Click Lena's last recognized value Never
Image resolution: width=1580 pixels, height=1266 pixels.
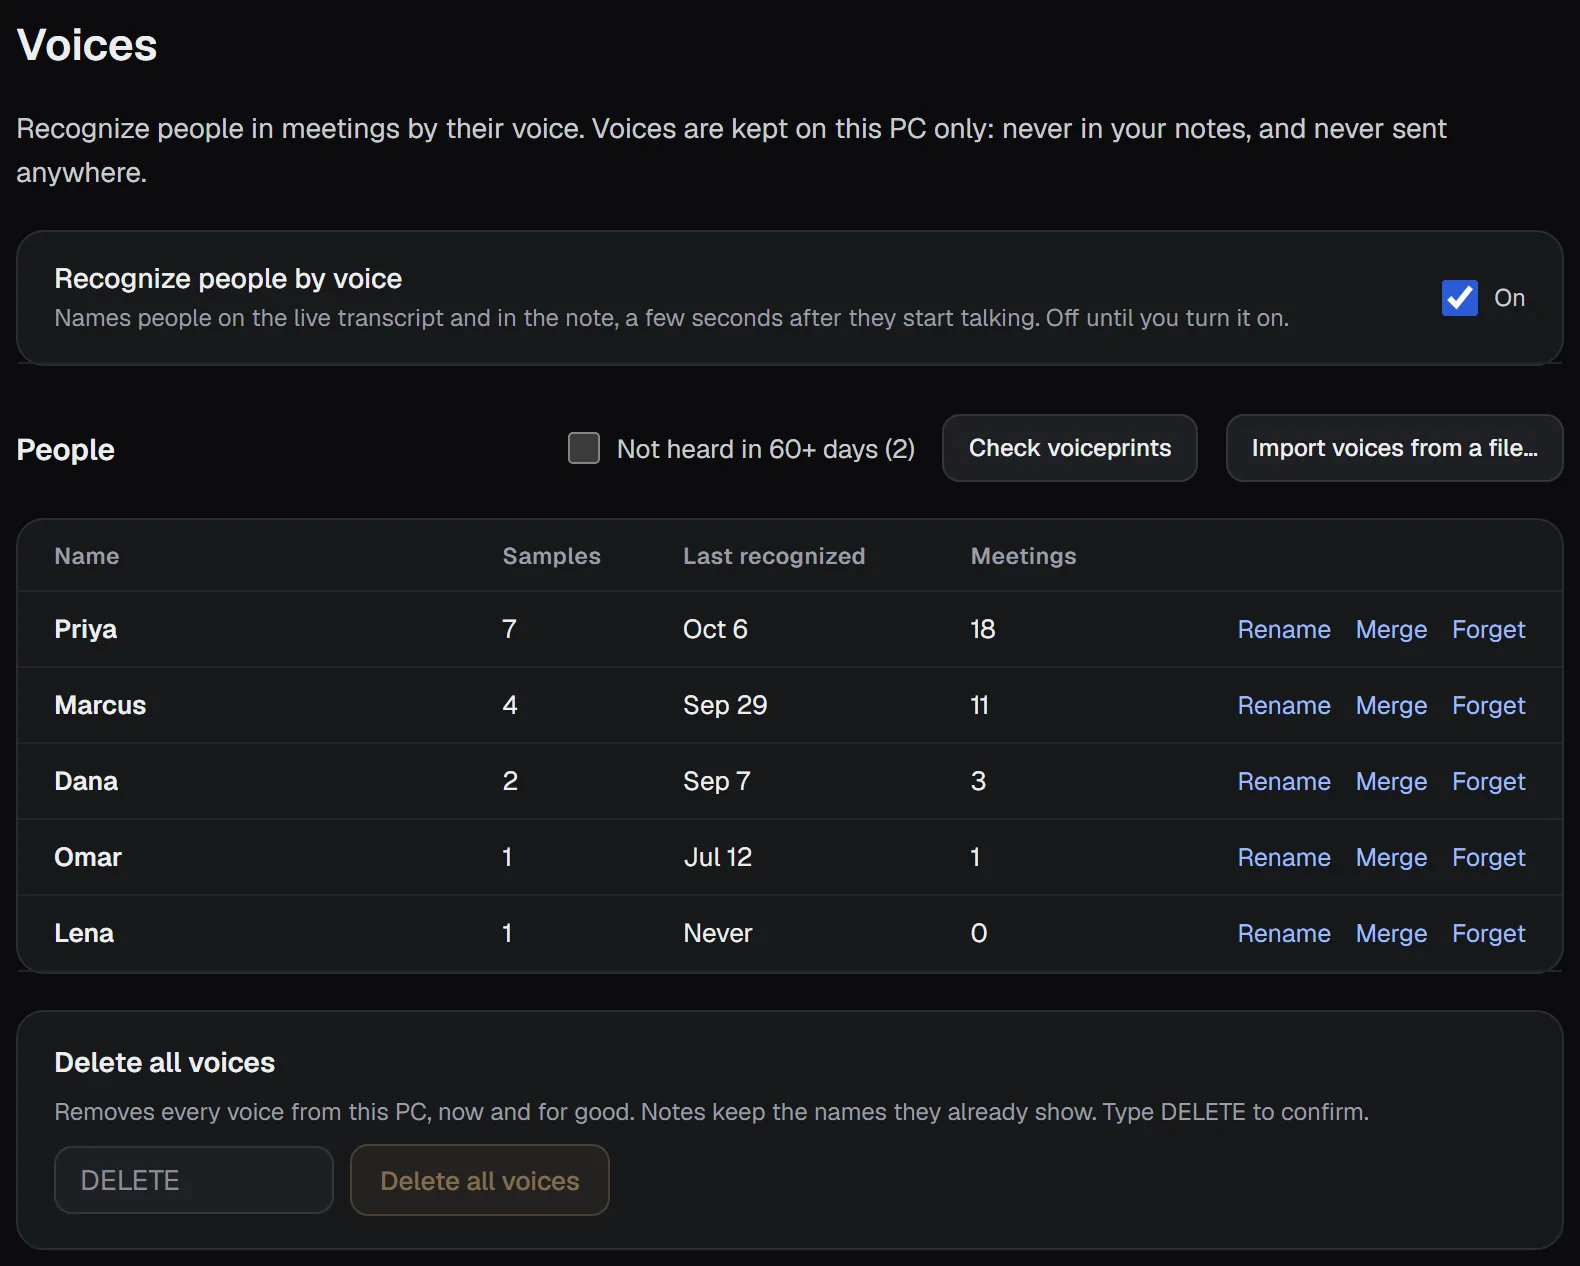(718, 933)
